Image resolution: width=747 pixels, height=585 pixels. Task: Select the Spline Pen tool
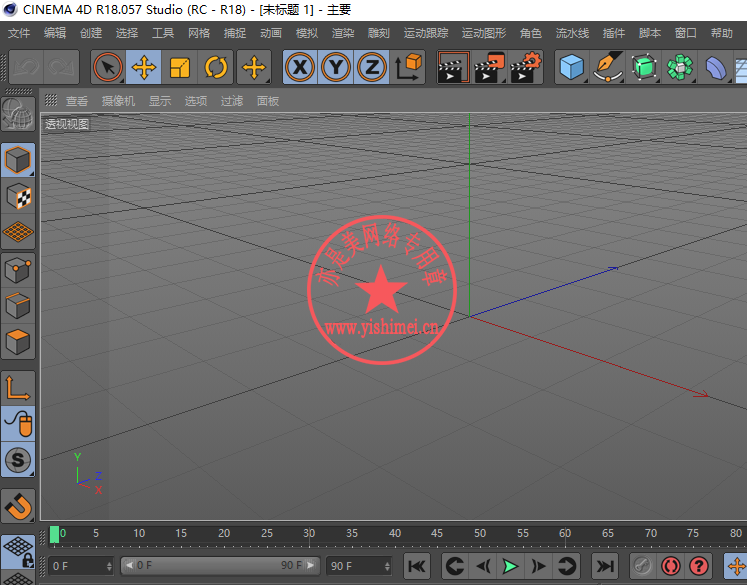point(608,67)
